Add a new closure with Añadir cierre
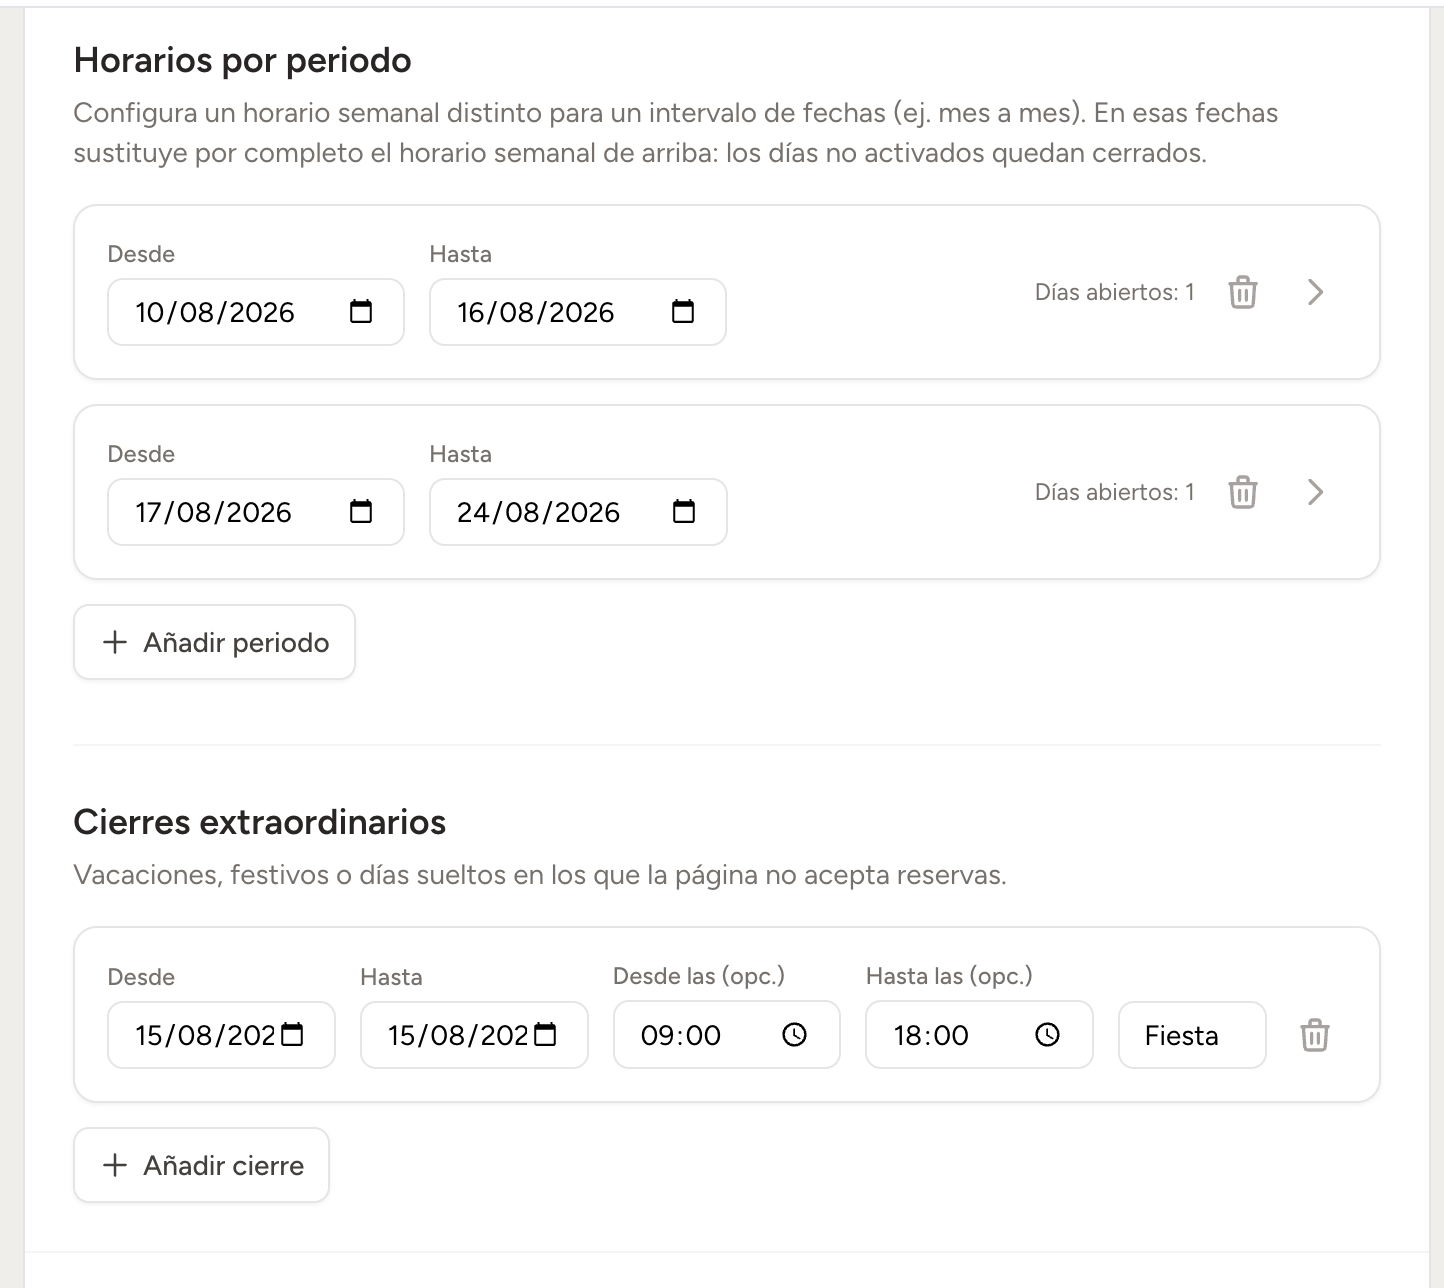Viewport: 1444px width, 1288px height. [x=201, y=1165]
